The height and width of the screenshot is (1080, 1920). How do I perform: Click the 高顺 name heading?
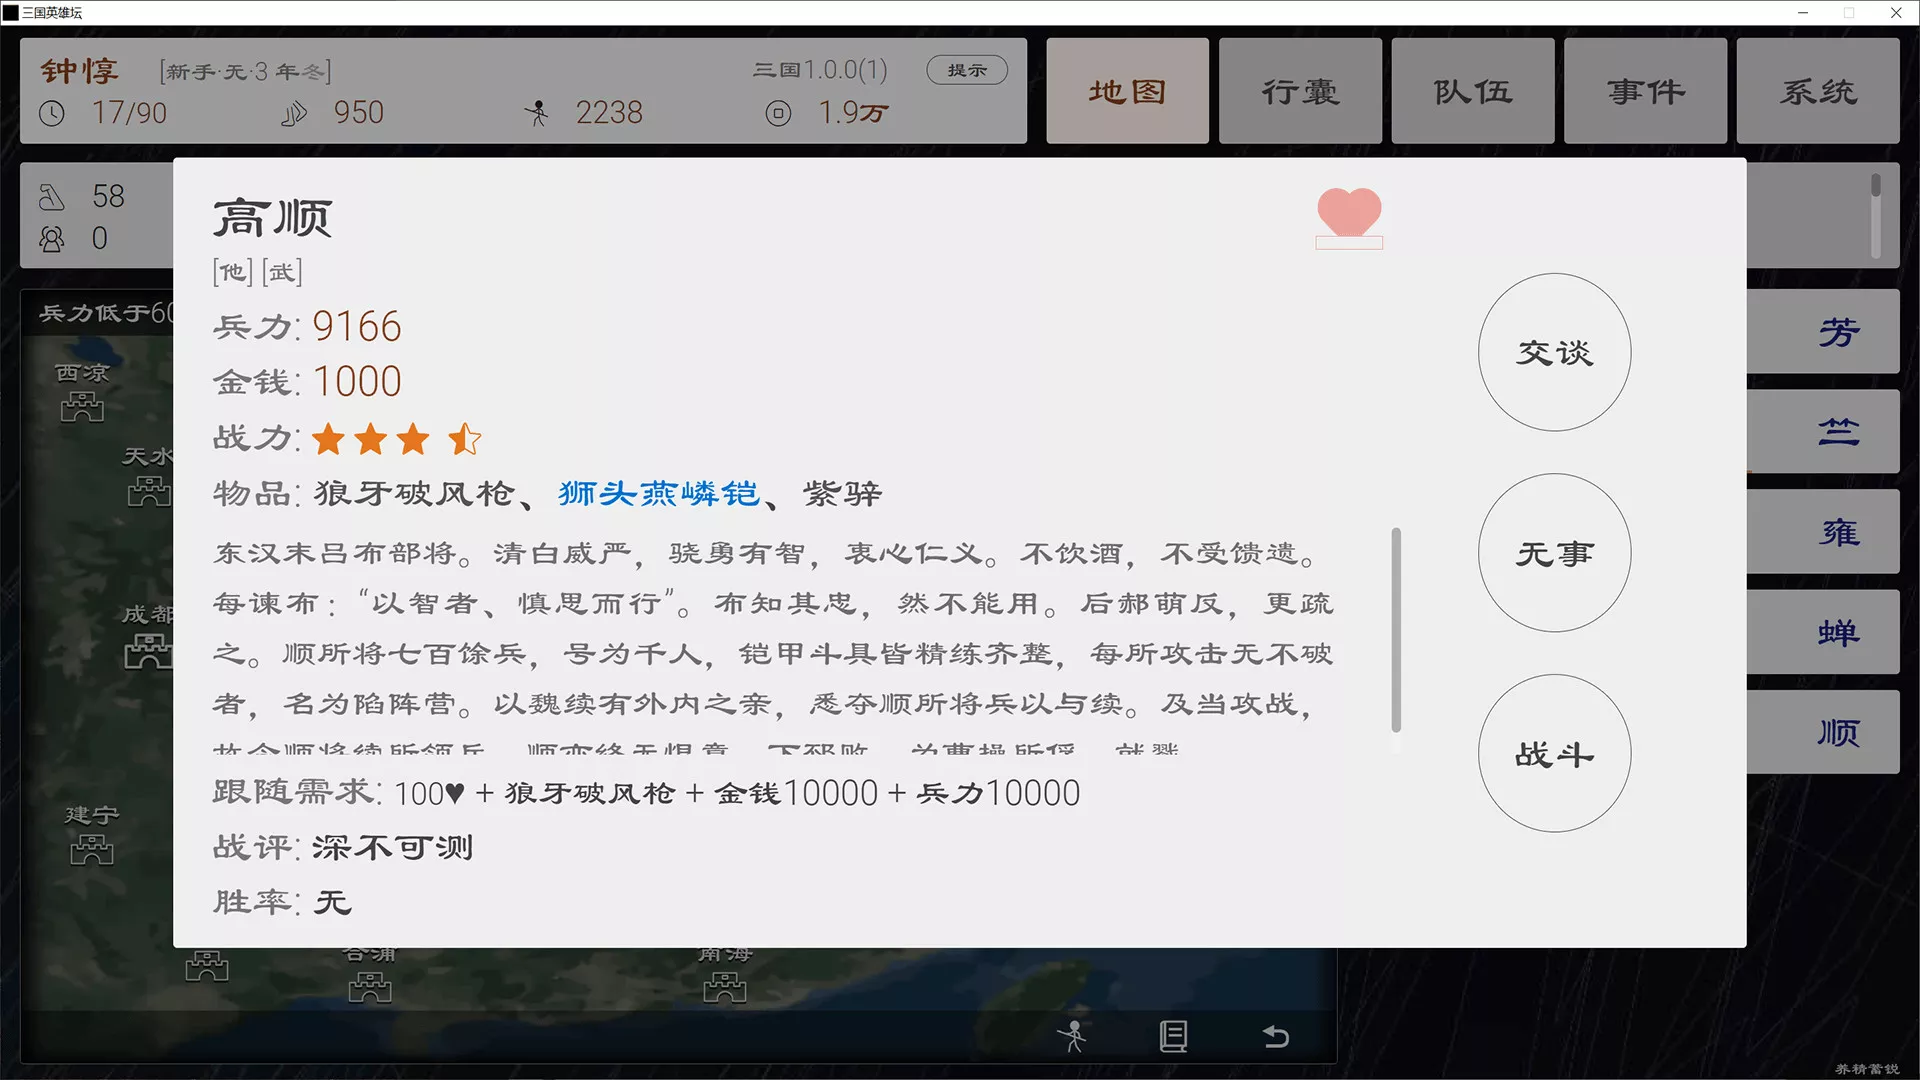tap(272, 217)
